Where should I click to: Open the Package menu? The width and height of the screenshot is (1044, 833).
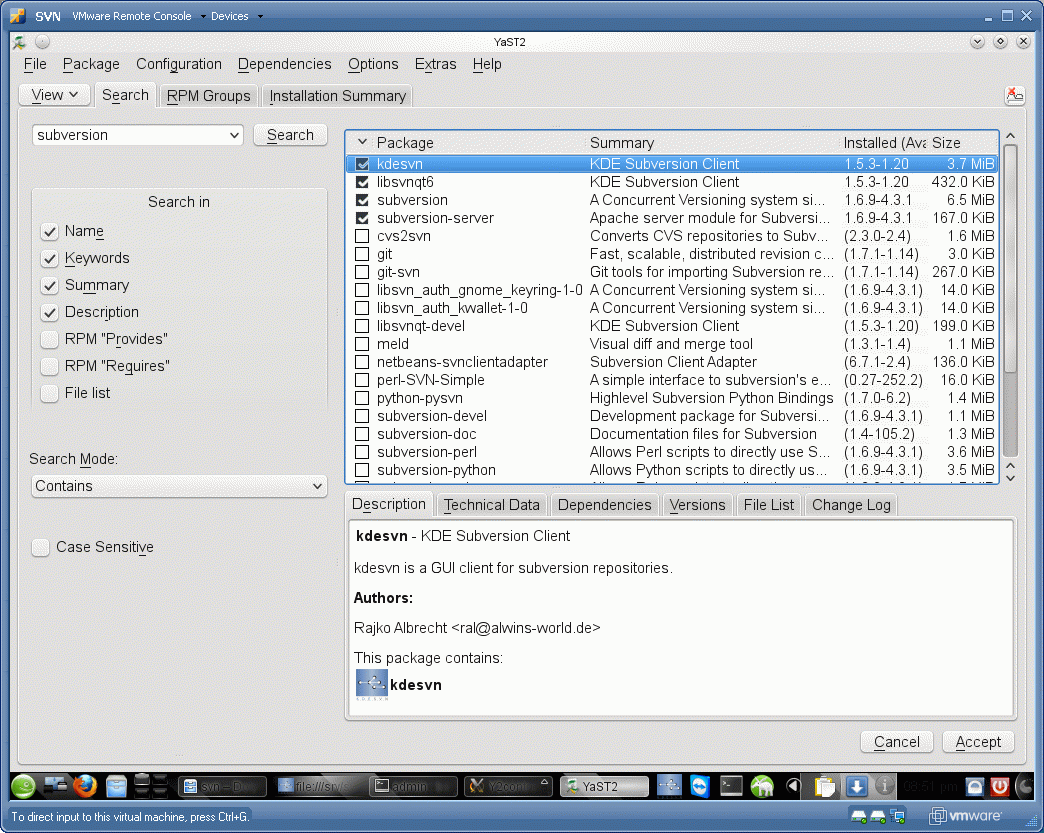click(x=91, y=65)
